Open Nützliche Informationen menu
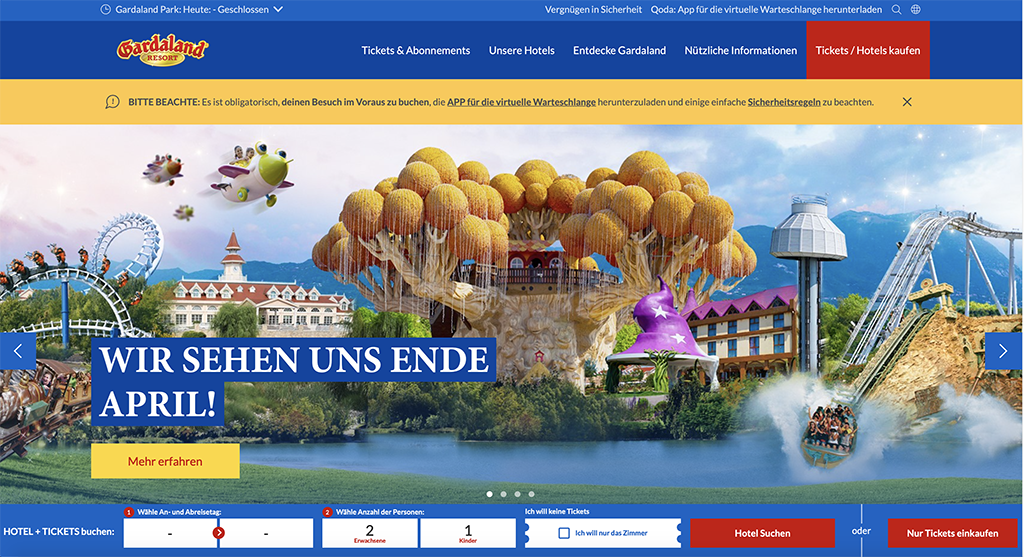This screenshot has height=557, width=1024. [x=741, y=50]
